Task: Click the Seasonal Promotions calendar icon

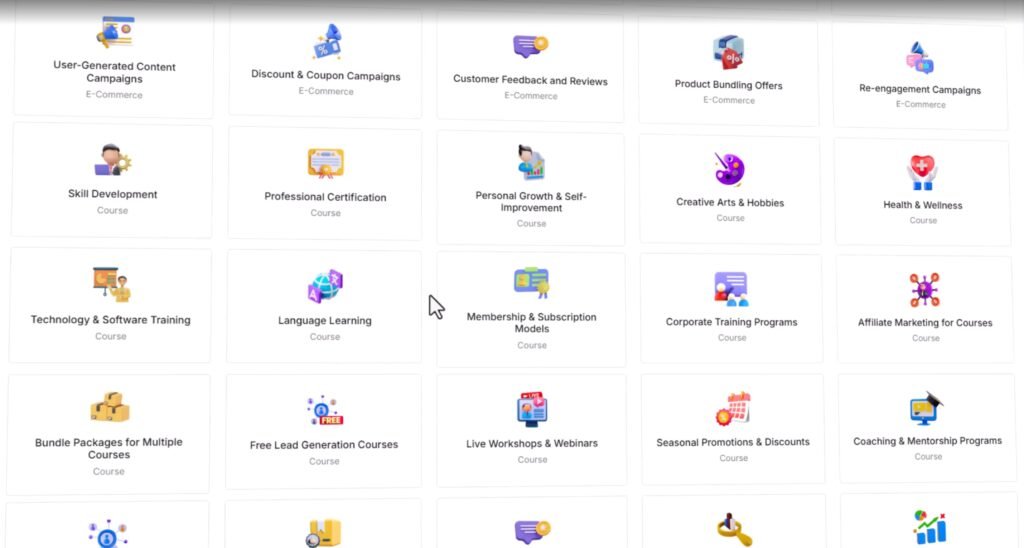Action: coord(733,408)
